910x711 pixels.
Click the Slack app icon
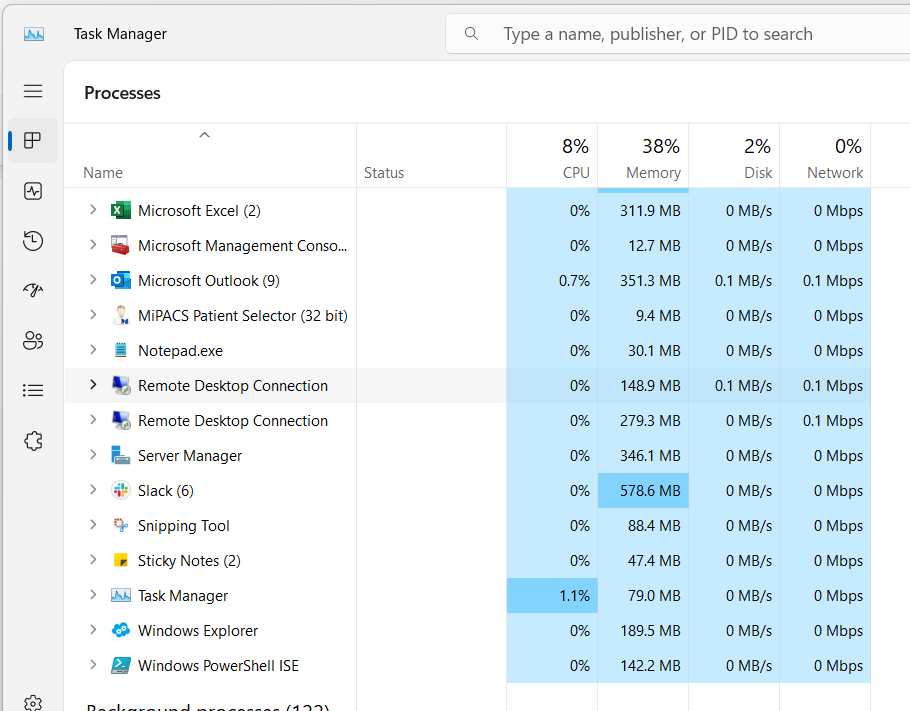coord(121,490)
